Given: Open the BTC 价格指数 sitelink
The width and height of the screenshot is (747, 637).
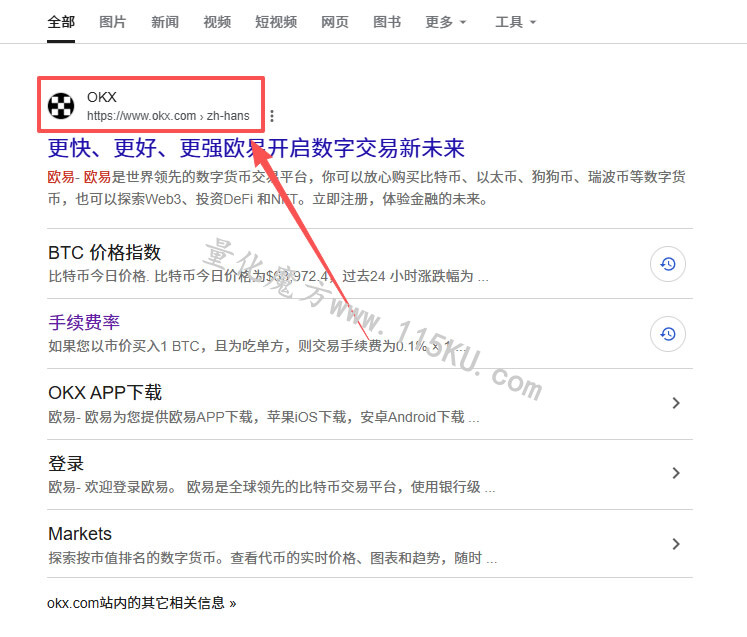Looking at the screenshot, I should pos(104,253).
